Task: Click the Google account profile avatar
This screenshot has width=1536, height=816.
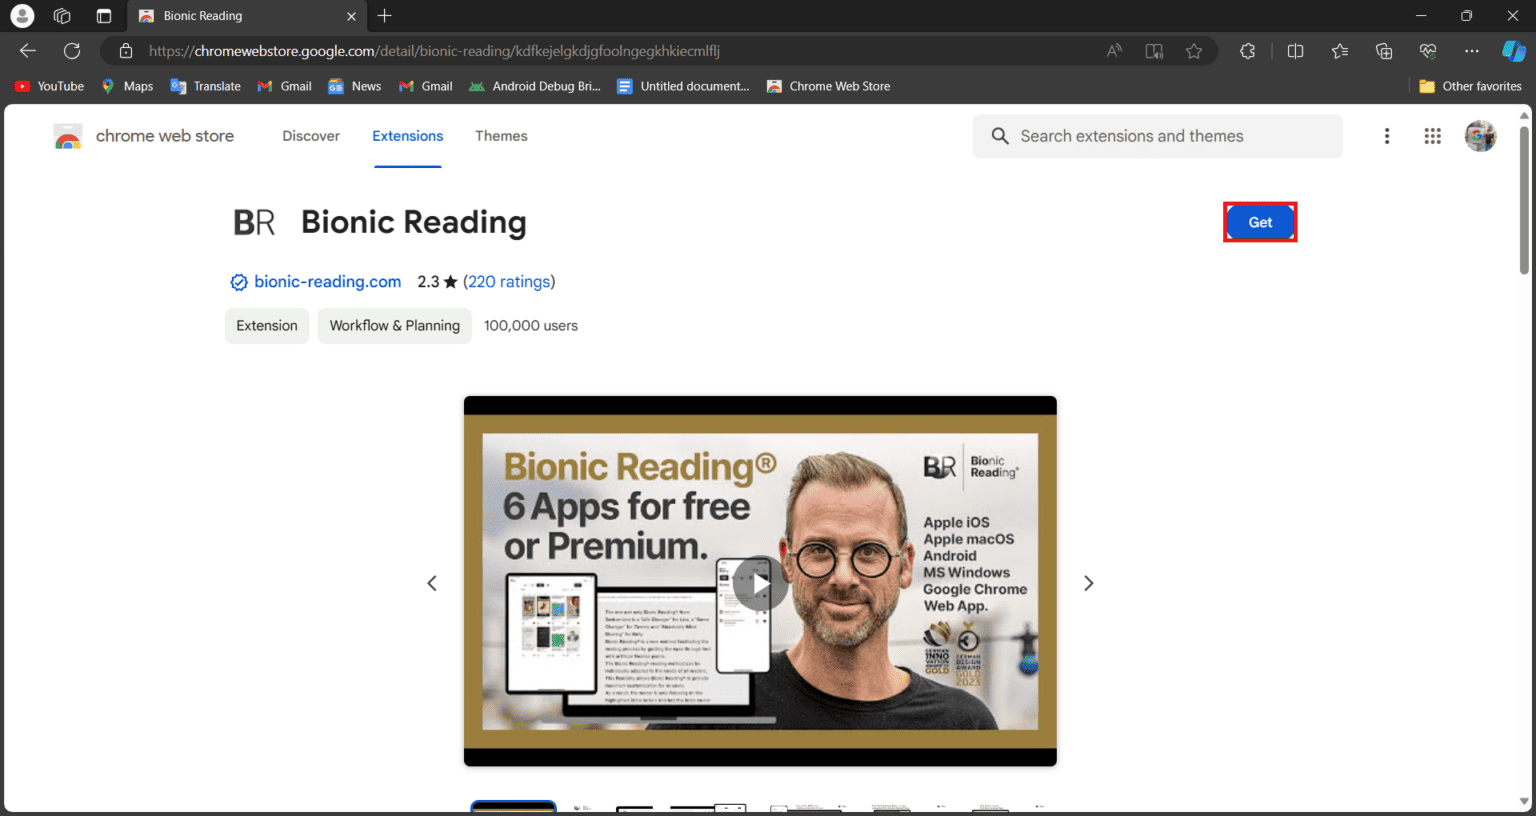Action: [1481, 136]
